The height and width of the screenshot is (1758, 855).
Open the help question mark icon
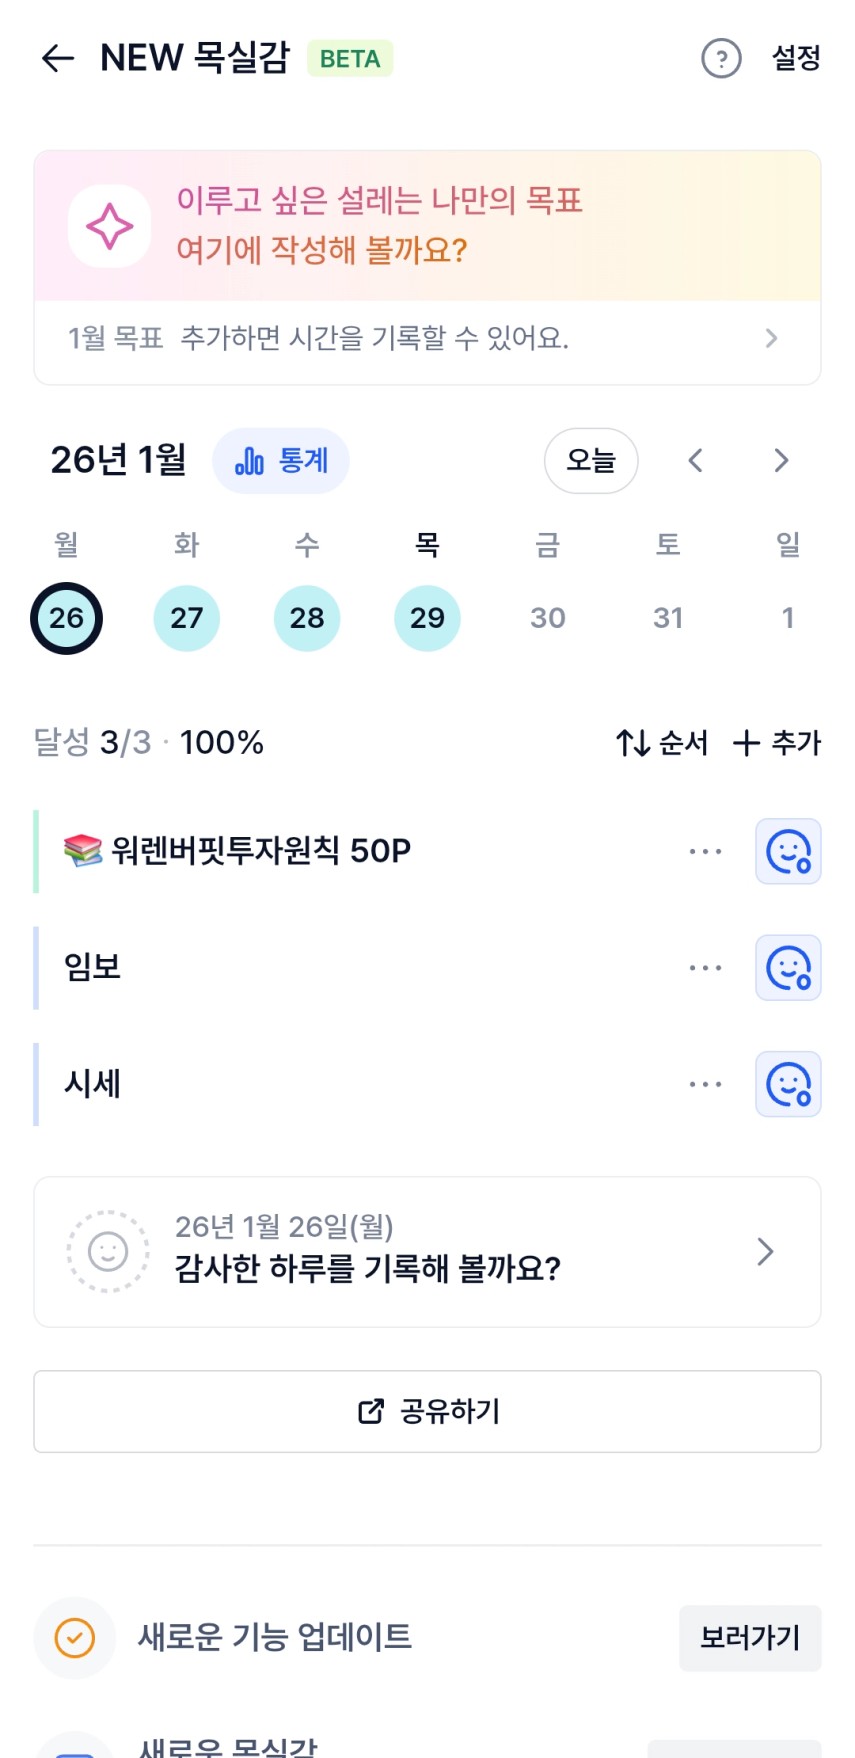tap(721, 59)
